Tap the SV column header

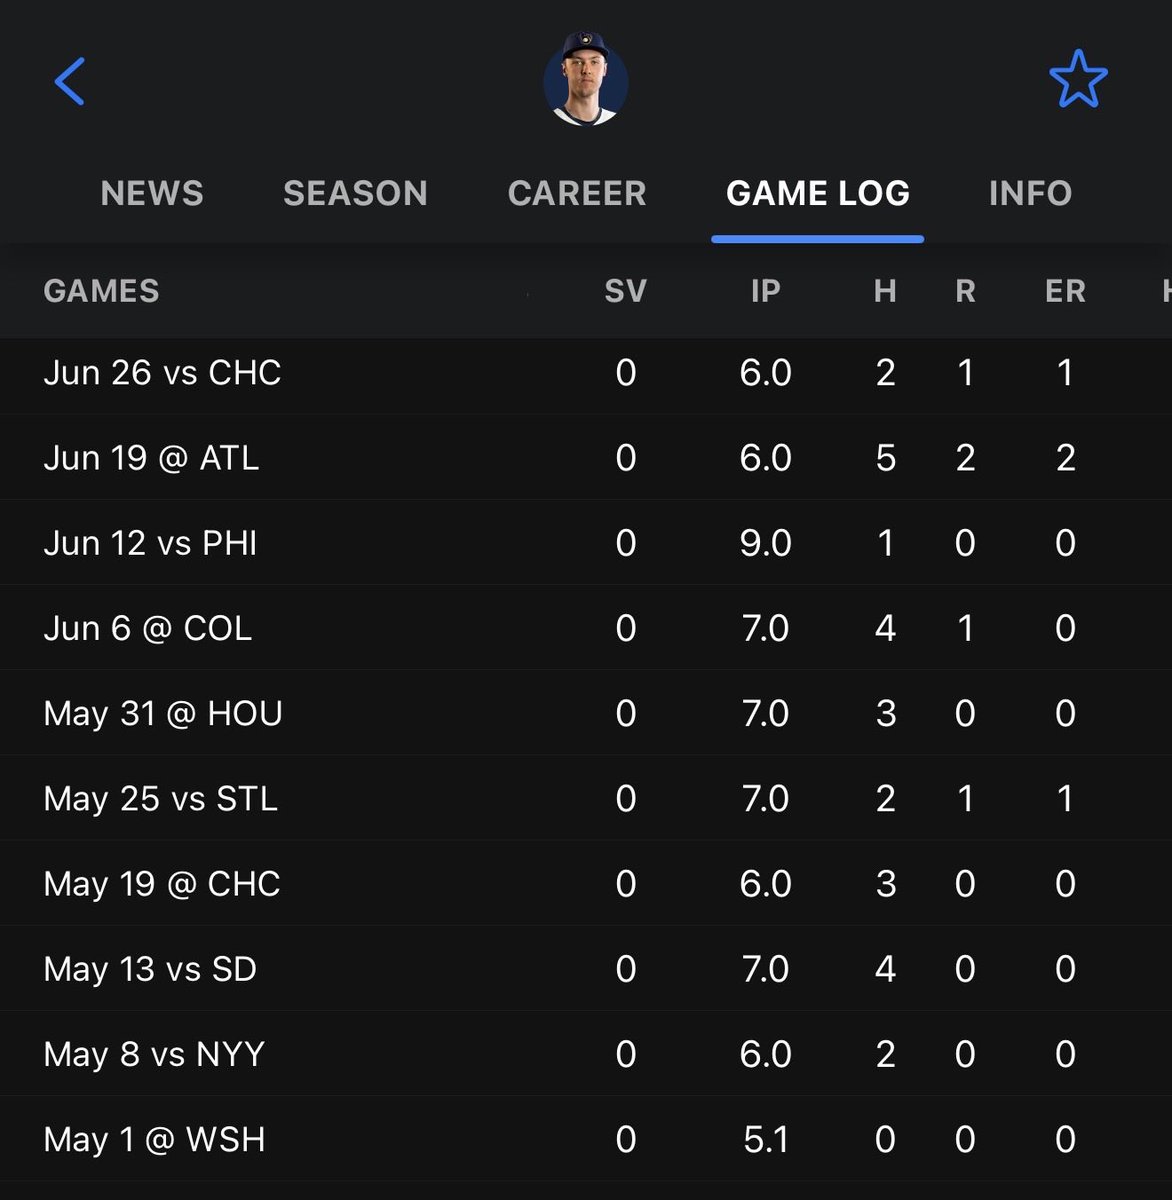tap(626, 291)
